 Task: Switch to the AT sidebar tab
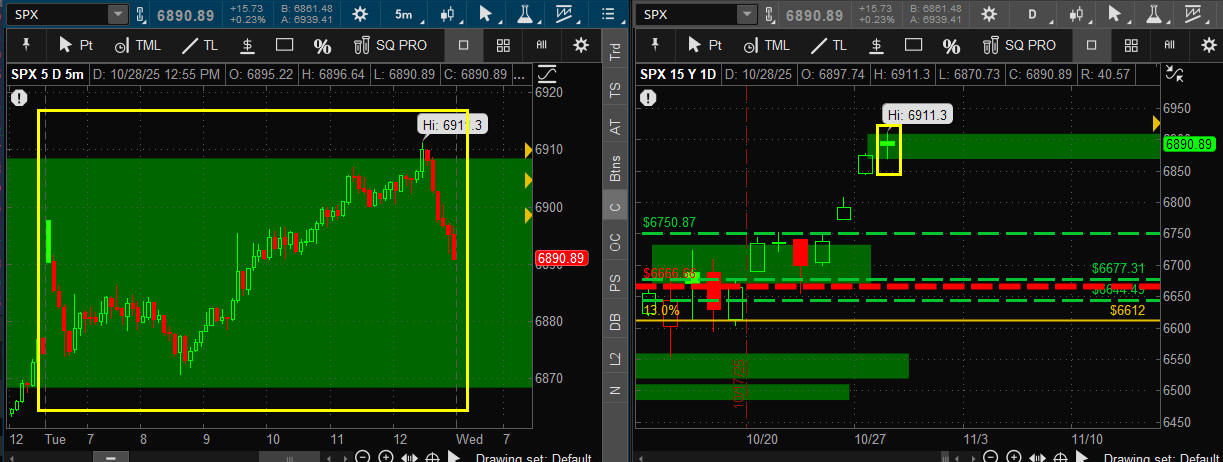[616, 127]
